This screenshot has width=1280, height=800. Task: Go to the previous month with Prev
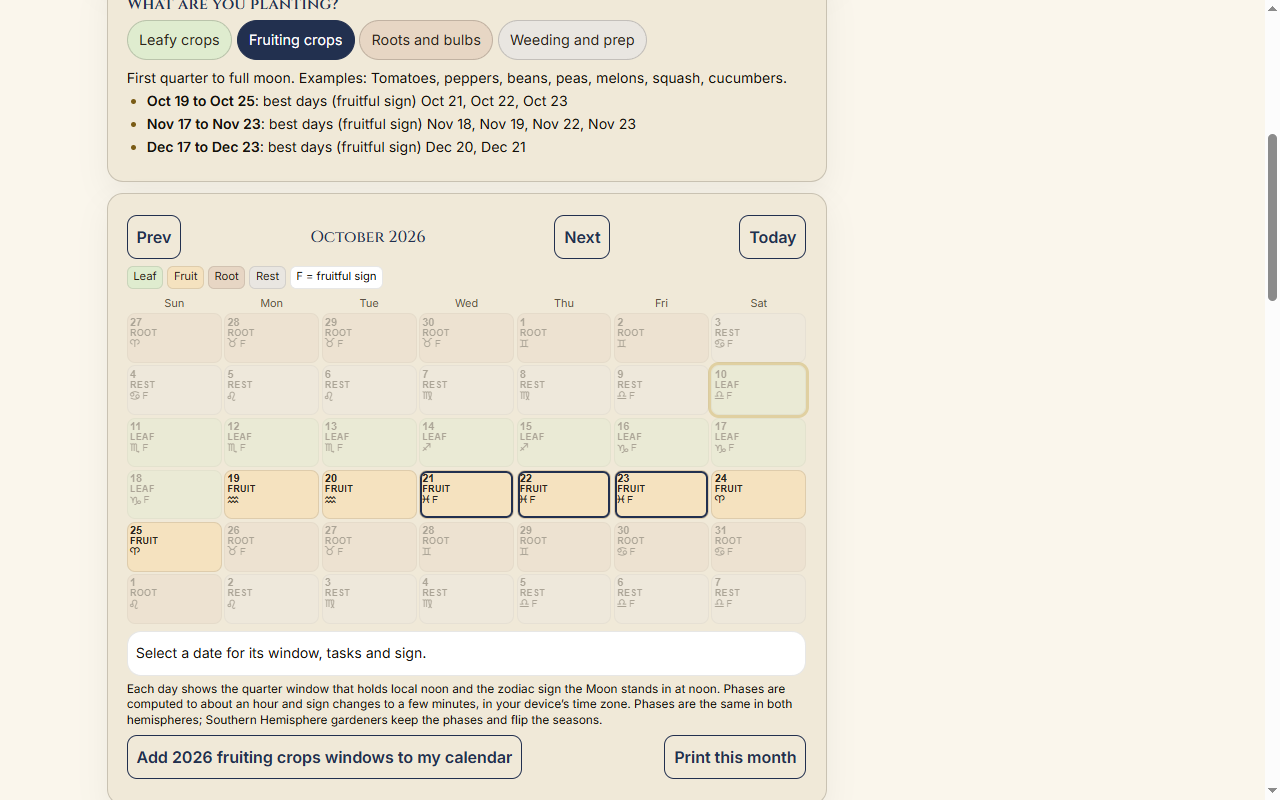(154, 237)
